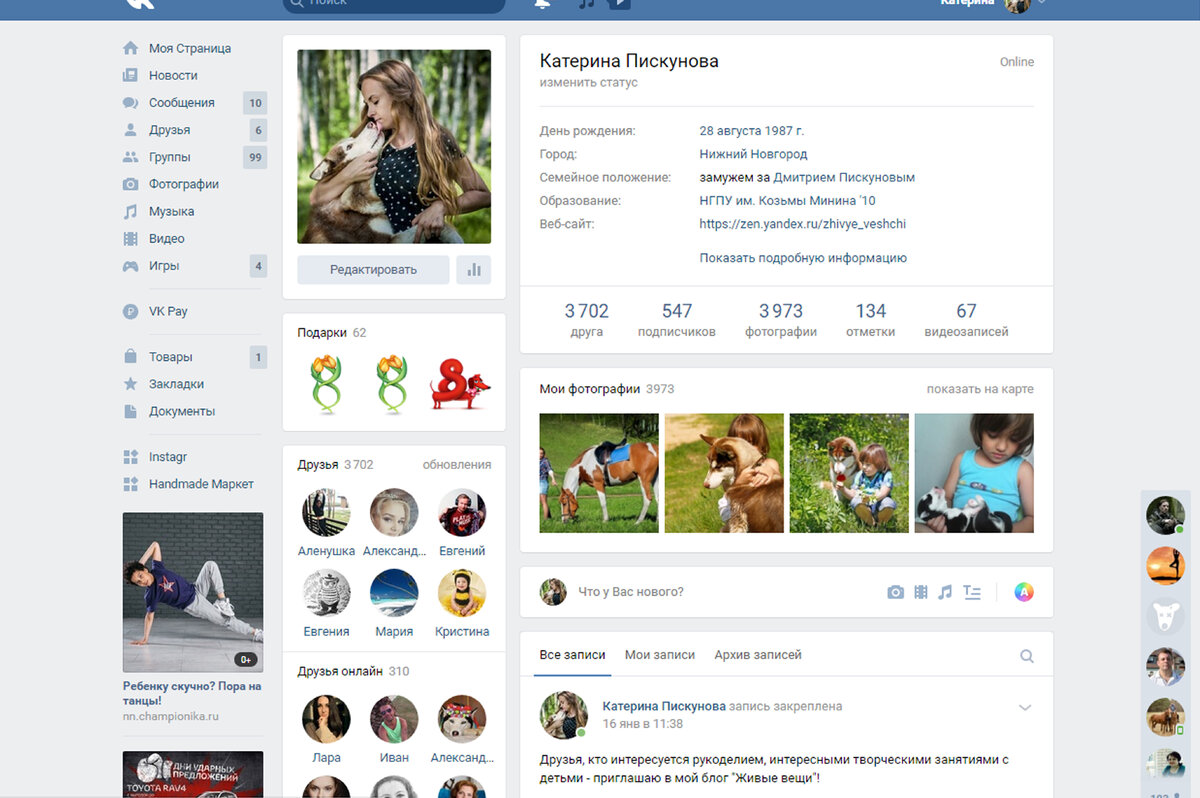Open 547 подписчиков counter
1200x798 pixels.
tap(677, 320)
